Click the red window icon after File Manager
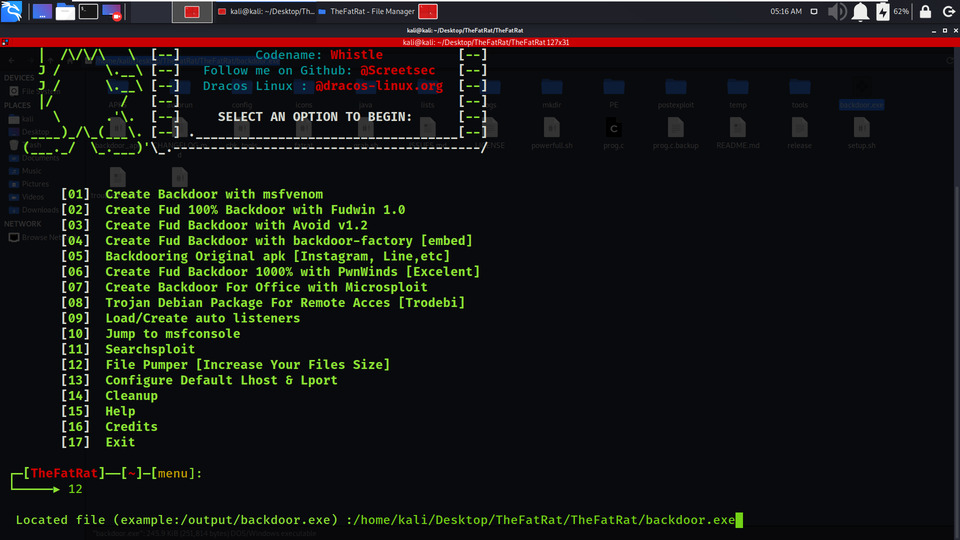Viewport: 960px width, 540px height. [428, 12]
